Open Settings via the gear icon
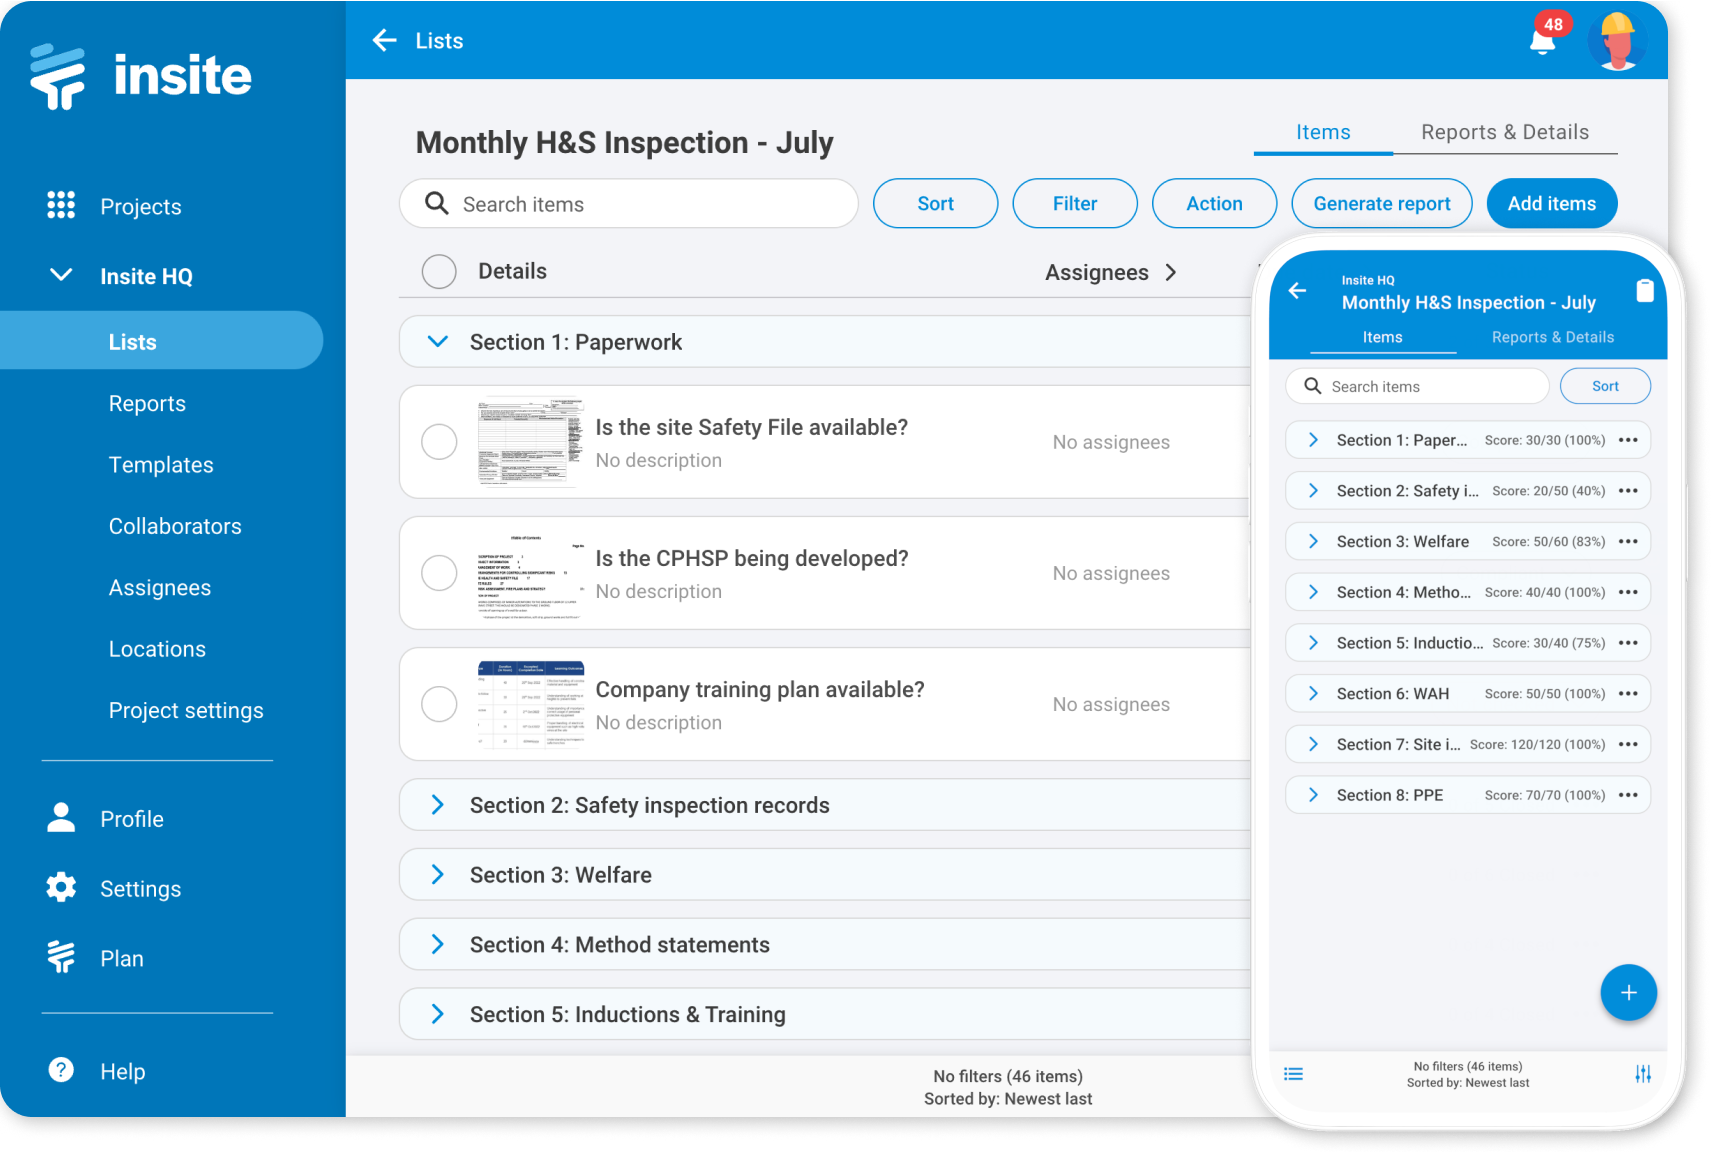 click(61, 887)
